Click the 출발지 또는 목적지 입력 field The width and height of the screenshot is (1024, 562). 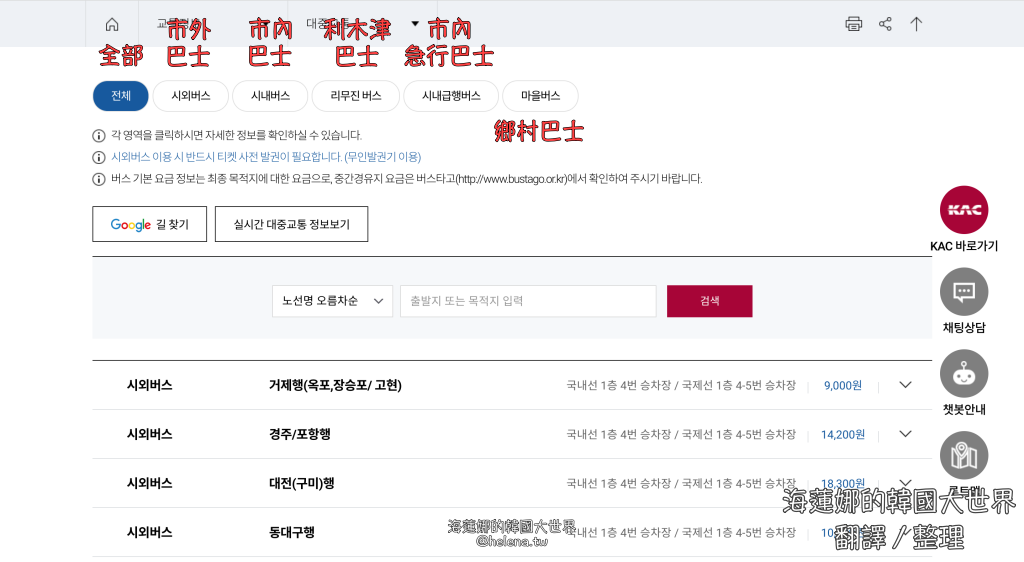pyautogui.click(x=528, y=301)
